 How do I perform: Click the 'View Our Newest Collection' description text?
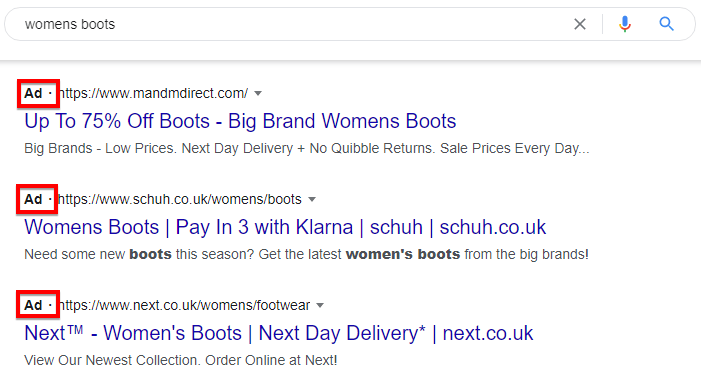coord(181,360)
